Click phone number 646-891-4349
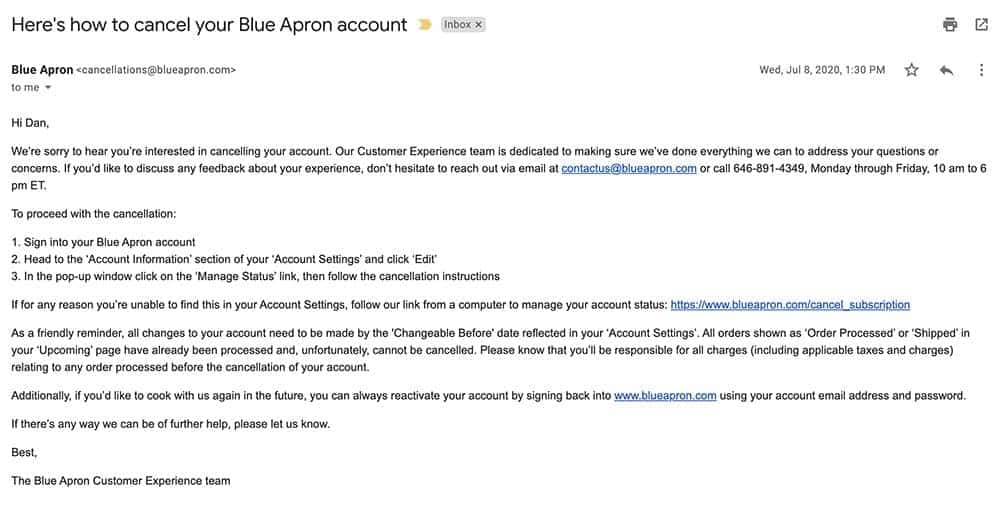Image resolution: width=1000 pixels, height=513 pixels. pyautogui.click(x=769, y=168)
